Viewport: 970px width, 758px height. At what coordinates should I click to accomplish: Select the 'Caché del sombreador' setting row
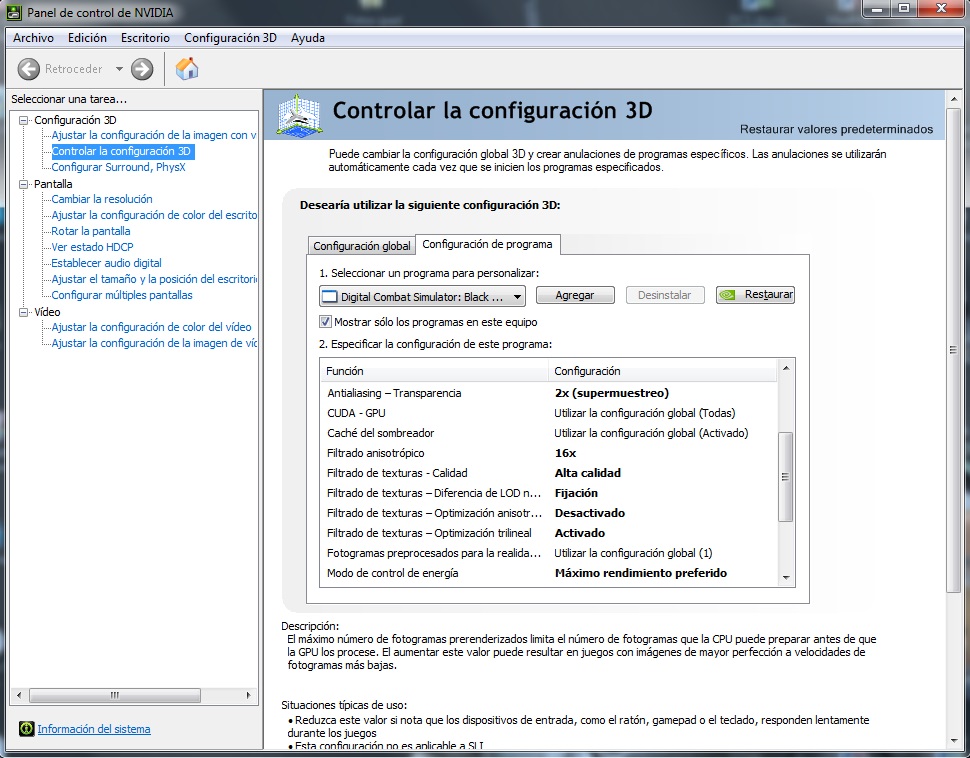[x=549, y=433]
